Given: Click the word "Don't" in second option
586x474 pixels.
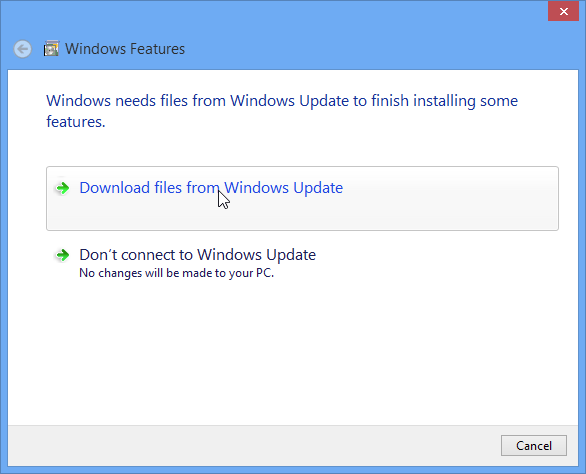Looking at the screenshot, I should pyautogui.click(x=98, y=255).
